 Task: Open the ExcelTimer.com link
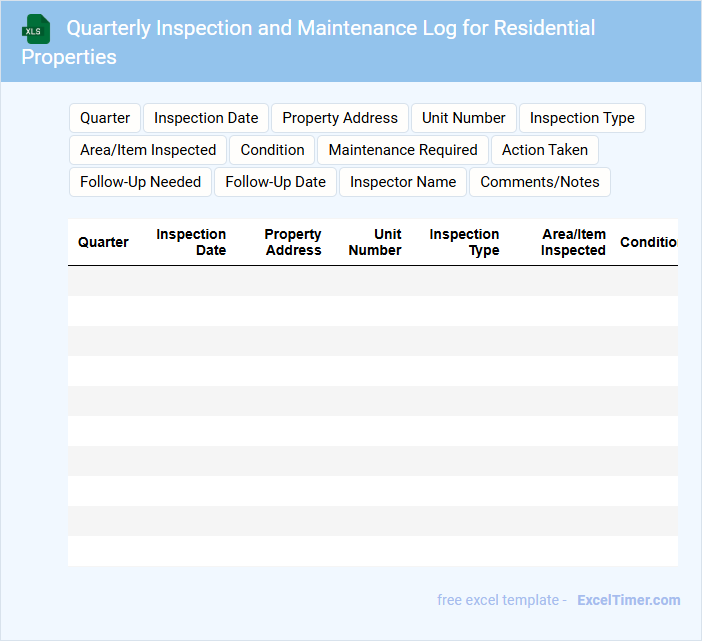[628, 600]
